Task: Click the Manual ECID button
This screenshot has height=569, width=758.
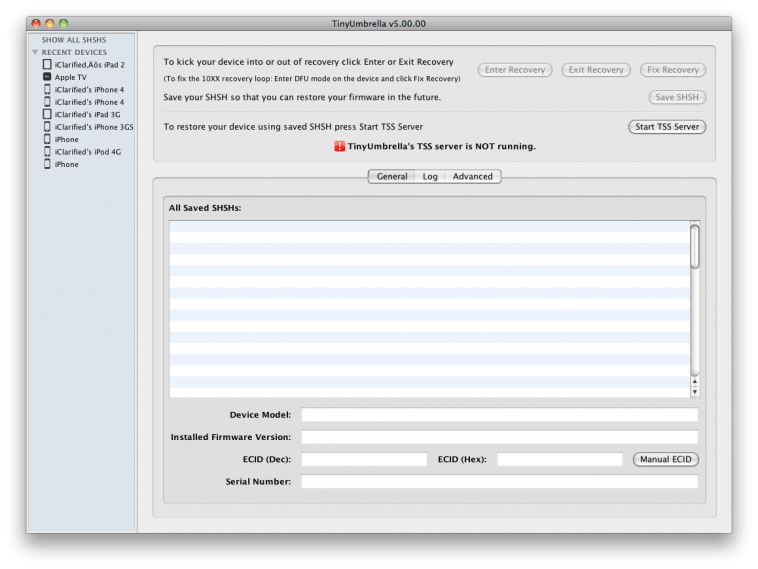Action: click(666, 459)
